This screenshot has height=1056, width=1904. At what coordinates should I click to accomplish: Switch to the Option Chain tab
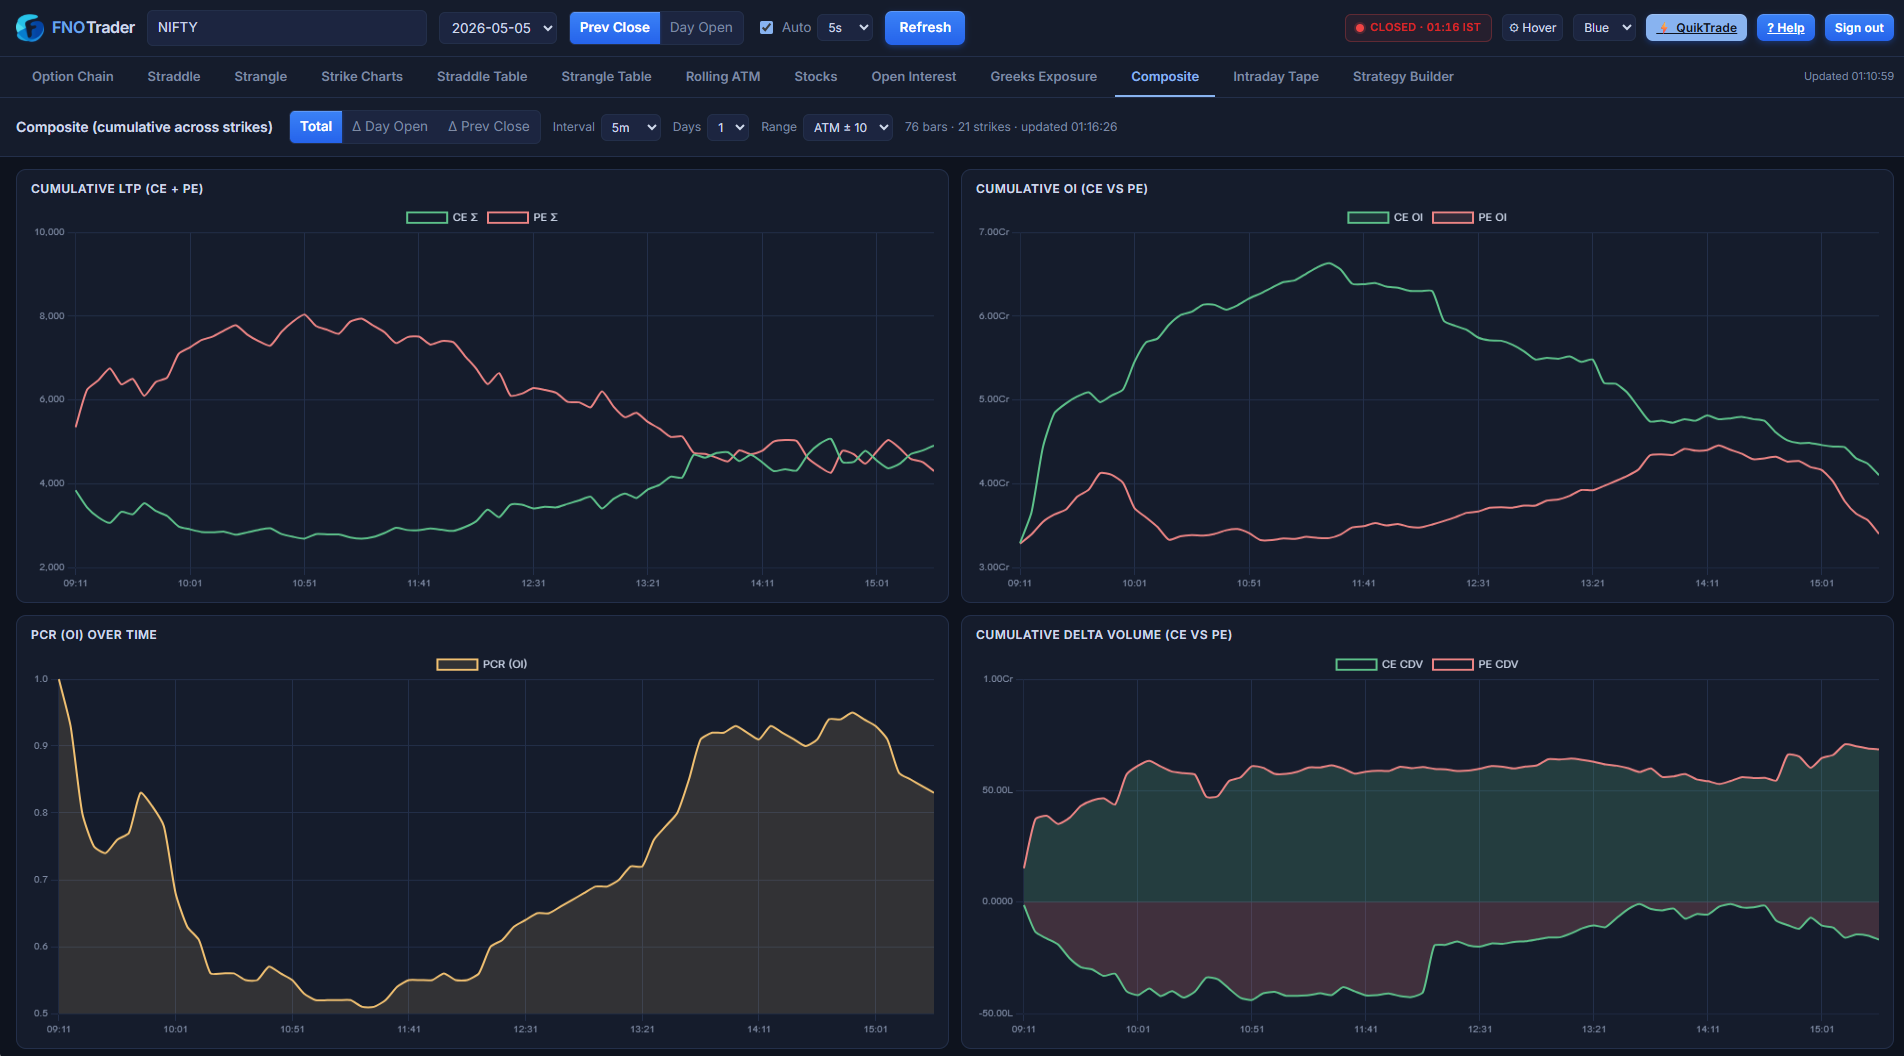tap(73, 77)
